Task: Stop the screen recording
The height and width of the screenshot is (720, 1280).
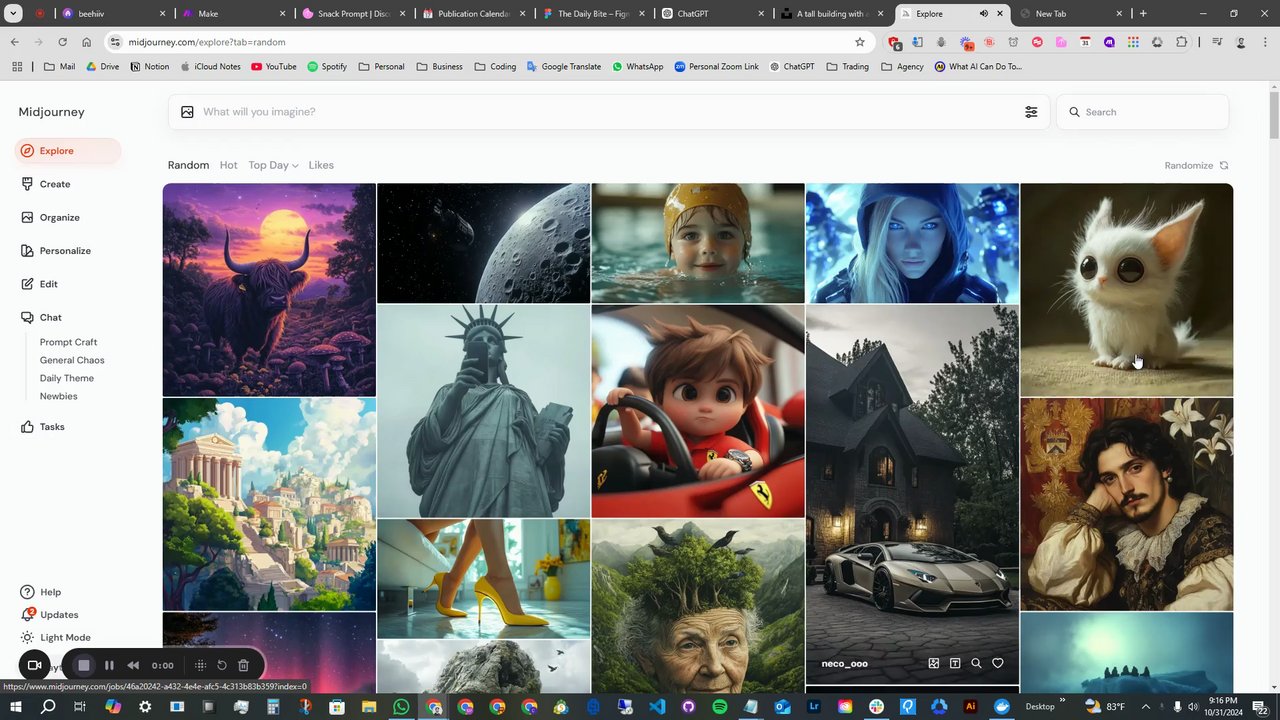Action: [x=84, y=665]
